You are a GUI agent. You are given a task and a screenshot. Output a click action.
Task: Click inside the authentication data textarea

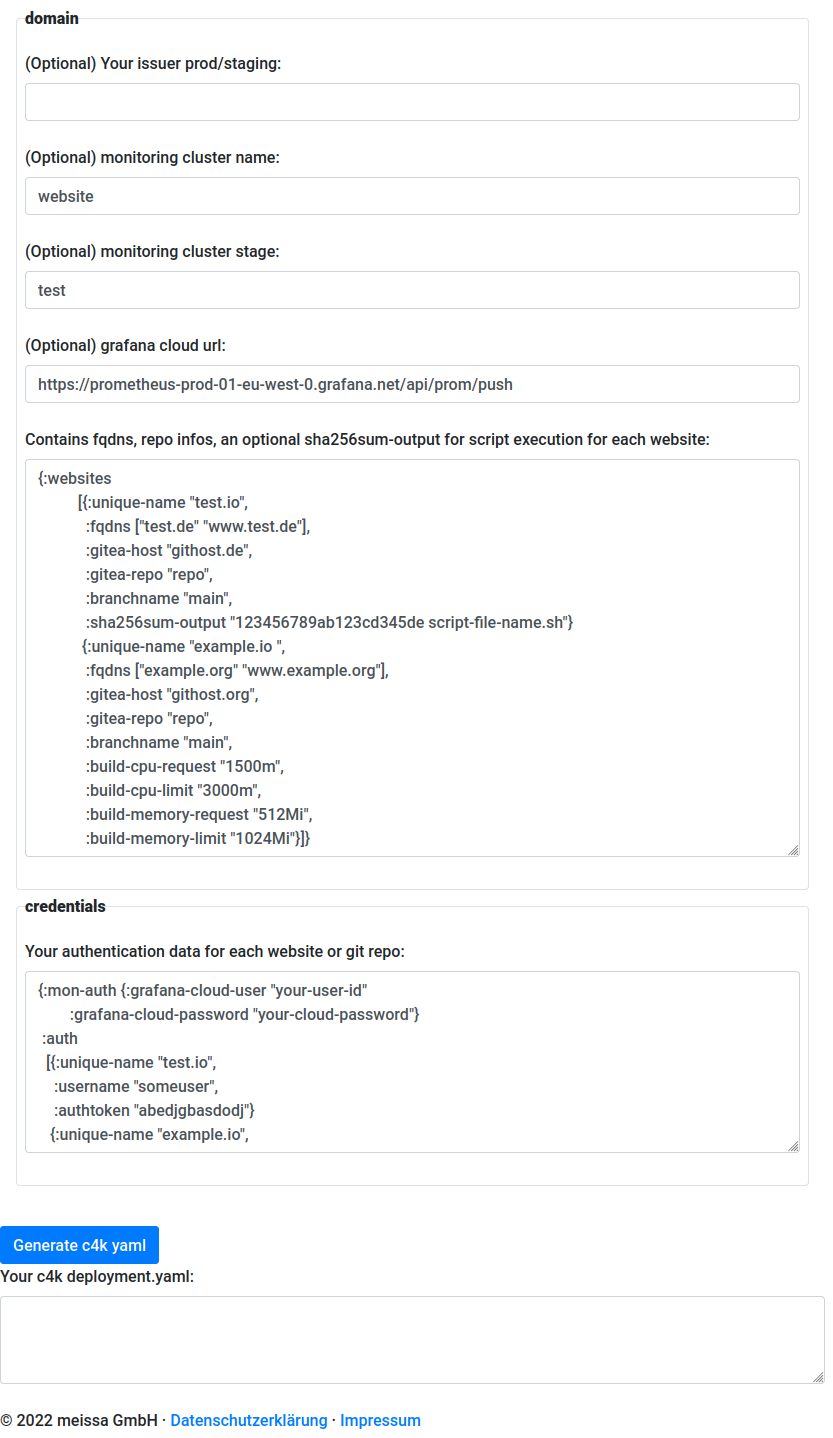412,1062
